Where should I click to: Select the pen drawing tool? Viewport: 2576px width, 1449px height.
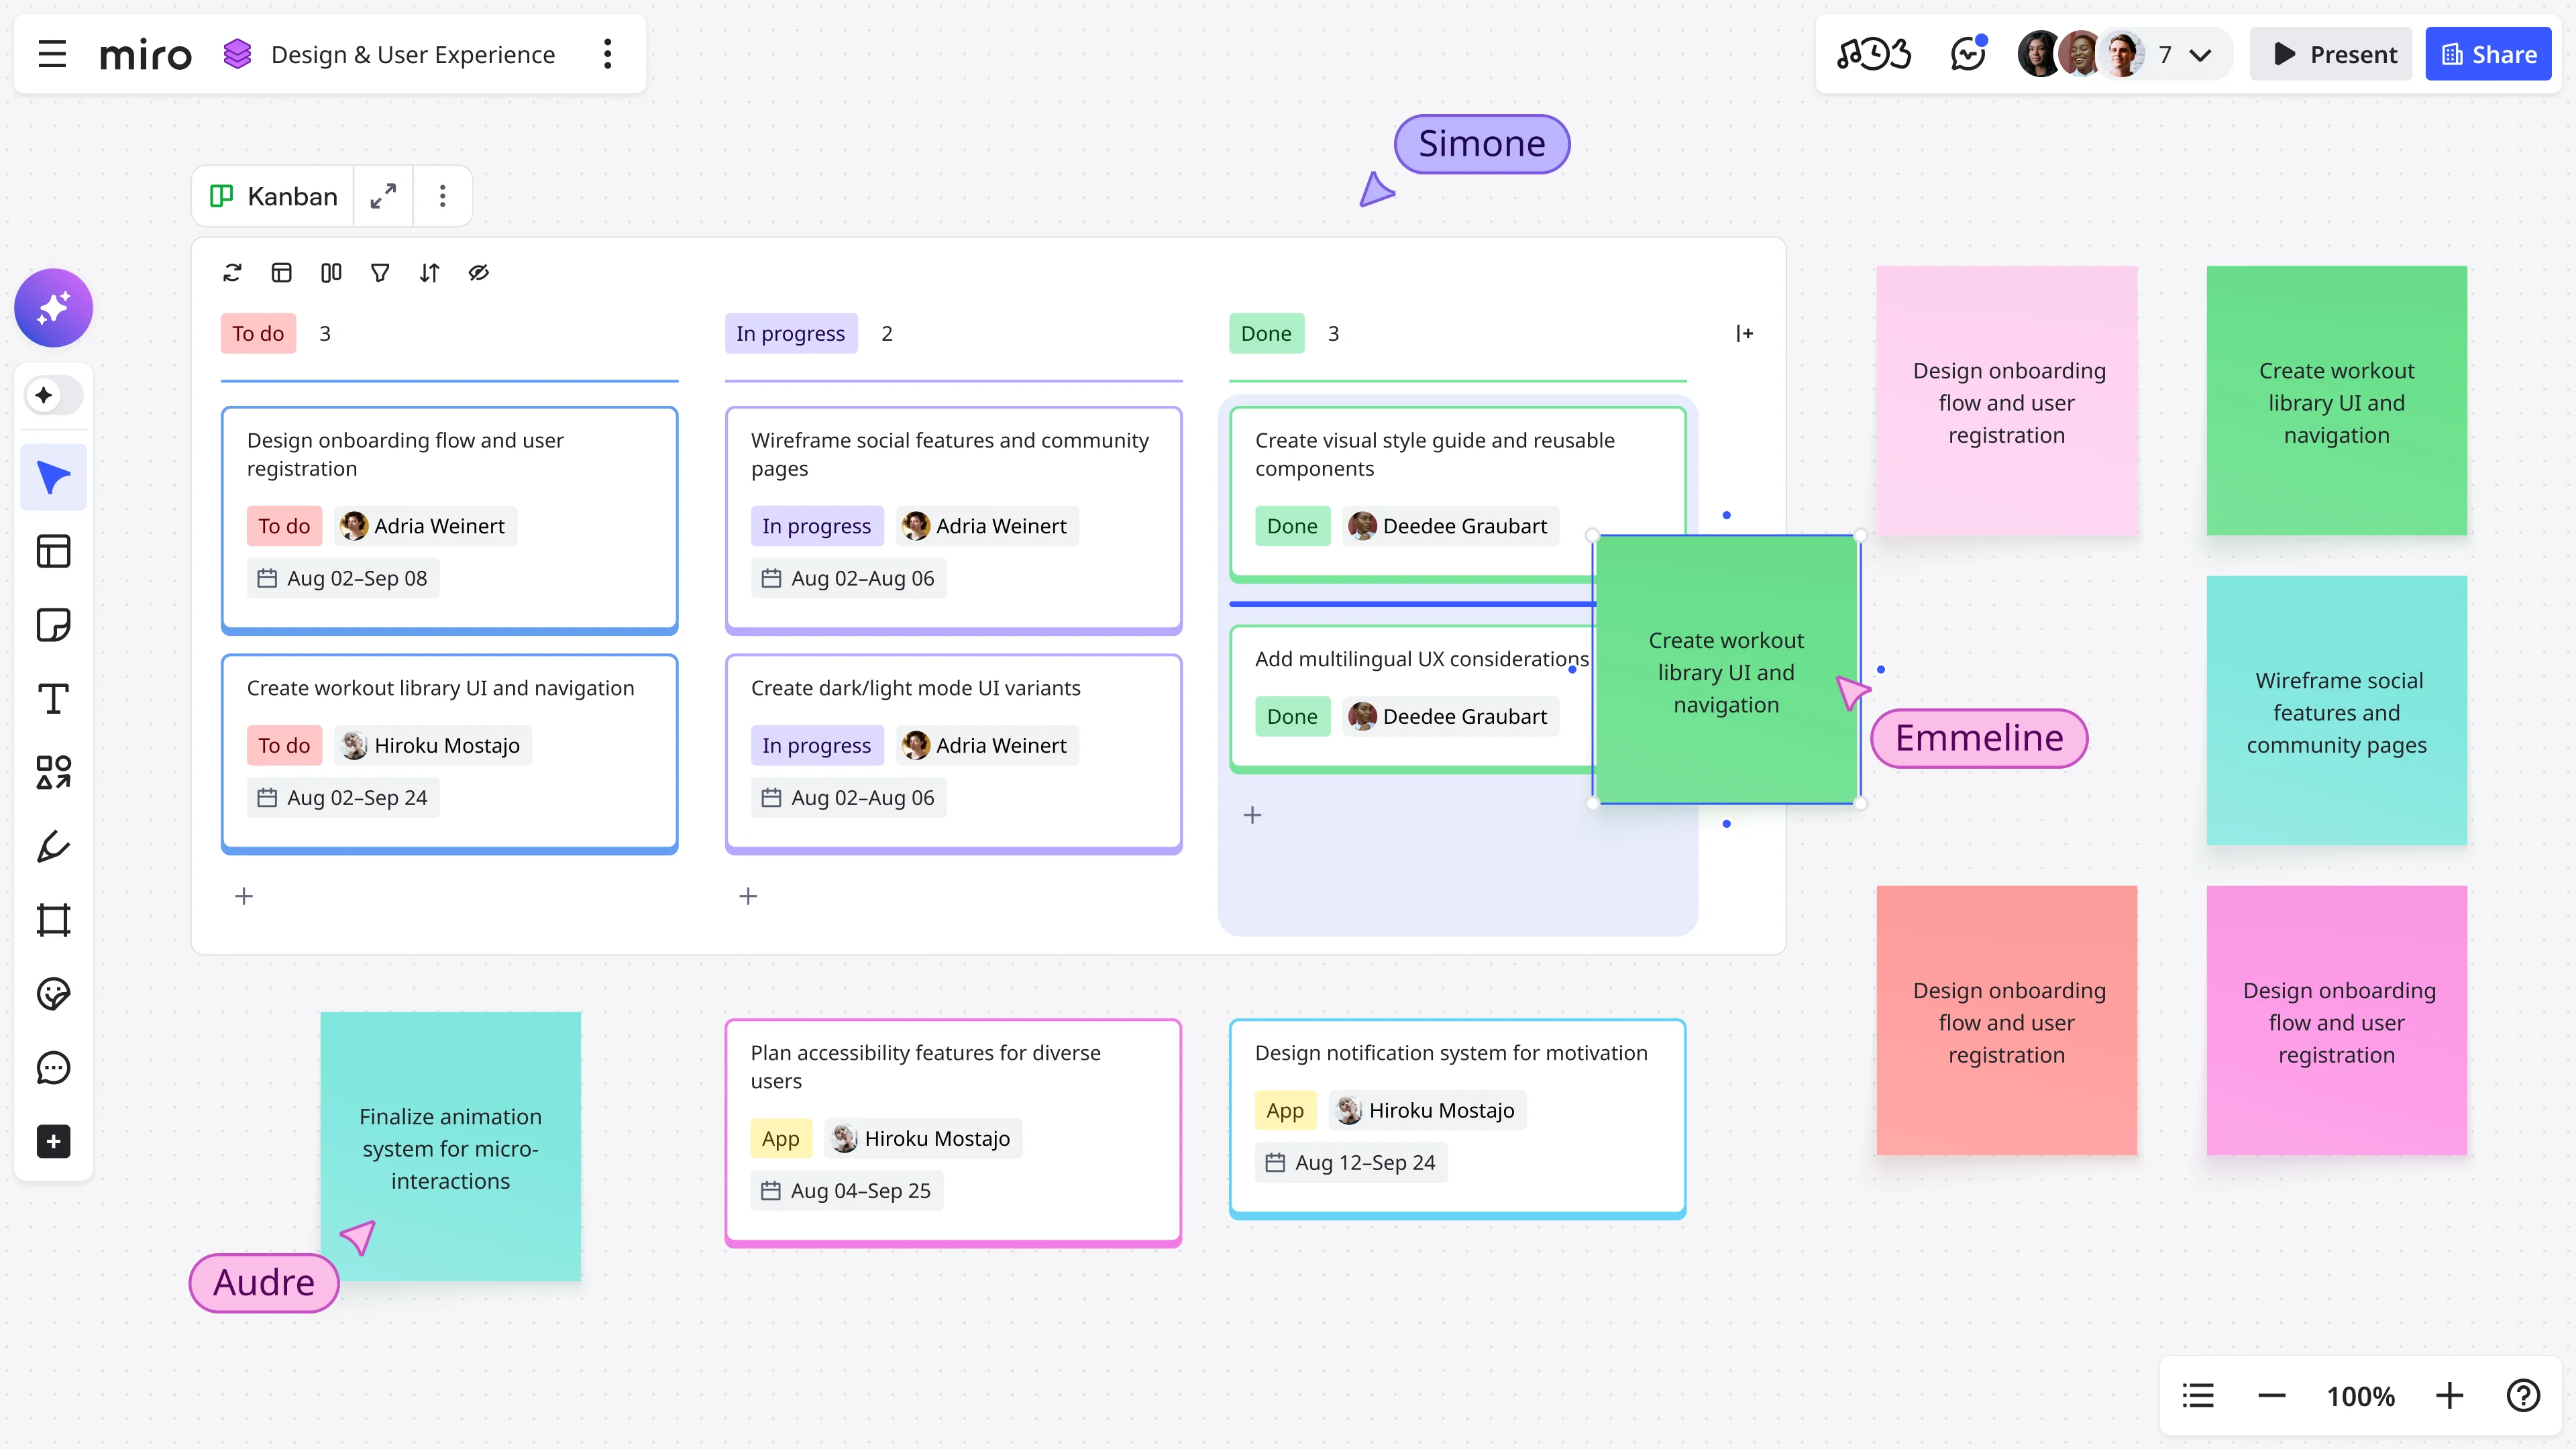tap(53, 846)
